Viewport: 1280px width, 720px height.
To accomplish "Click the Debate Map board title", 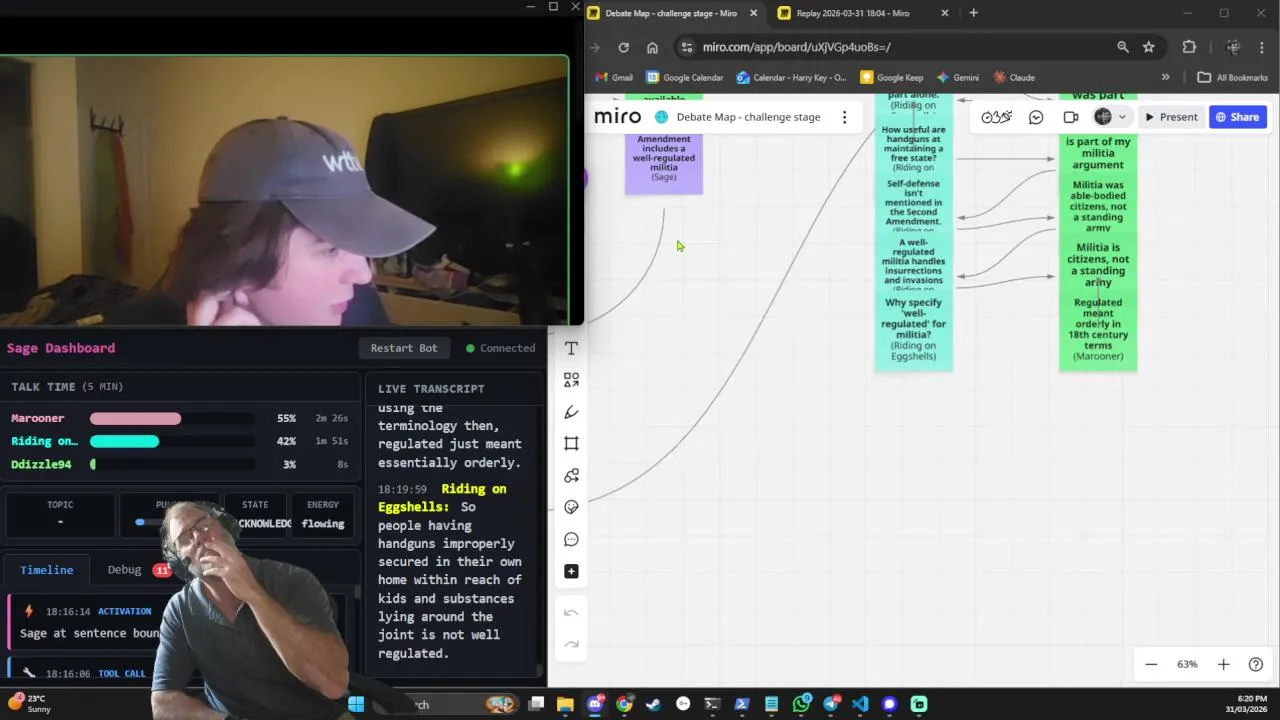I will click(748, 117).
